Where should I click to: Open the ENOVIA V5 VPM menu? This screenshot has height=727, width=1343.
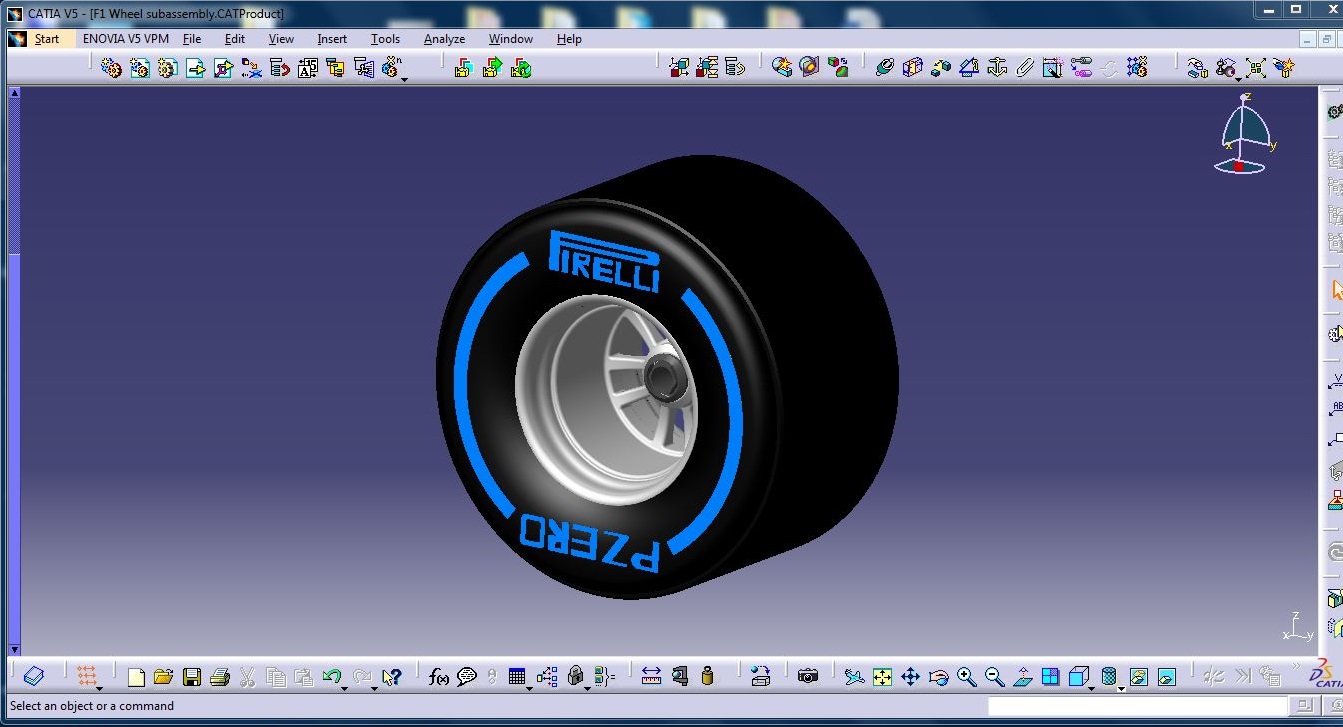[126, 39]
